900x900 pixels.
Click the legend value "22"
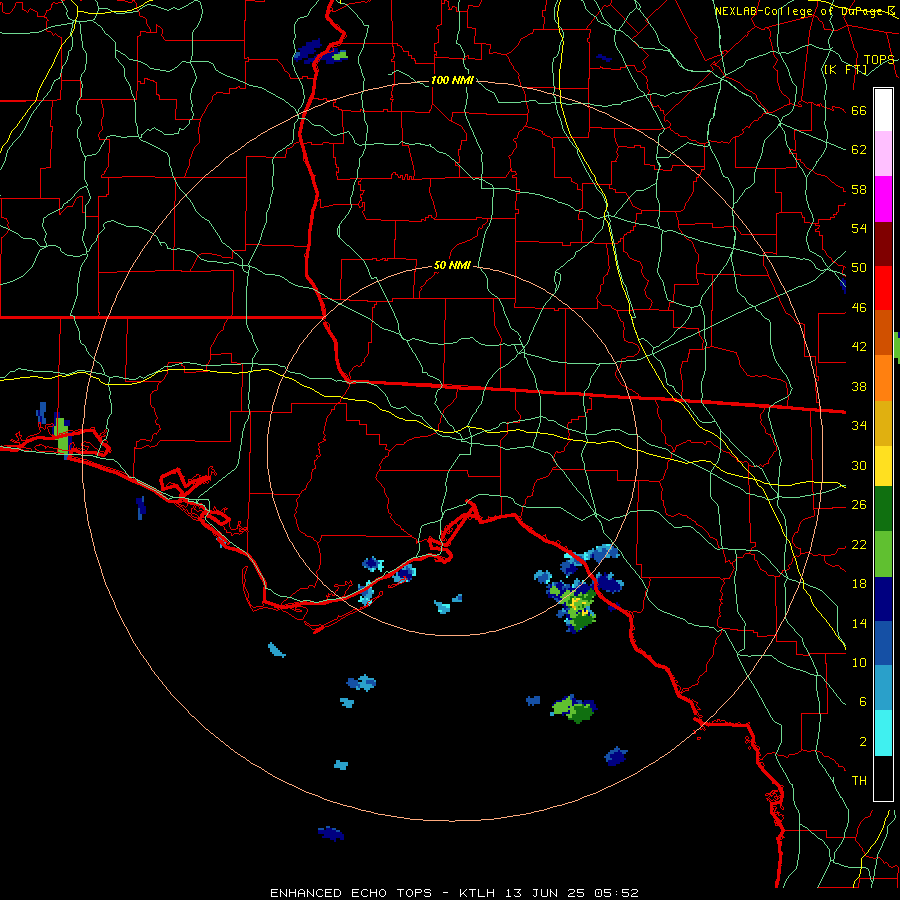point(859,544)
